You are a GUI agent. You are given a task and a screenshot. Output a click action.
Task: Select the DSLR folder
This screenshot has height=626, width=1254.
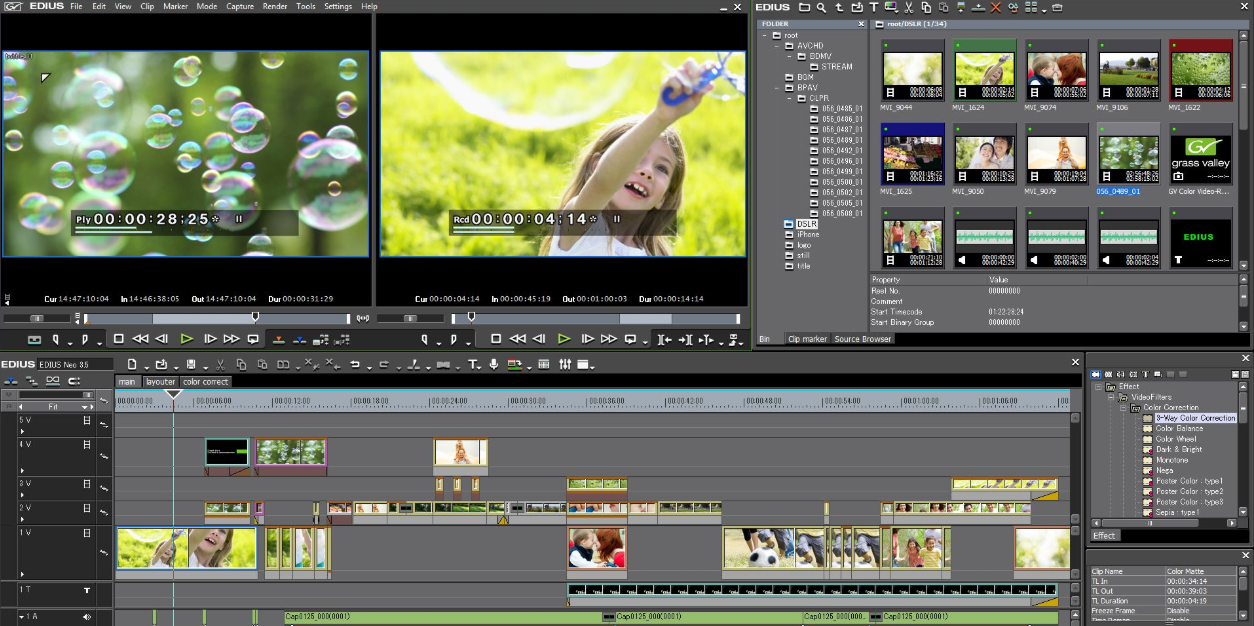click(x=808, y=224)
